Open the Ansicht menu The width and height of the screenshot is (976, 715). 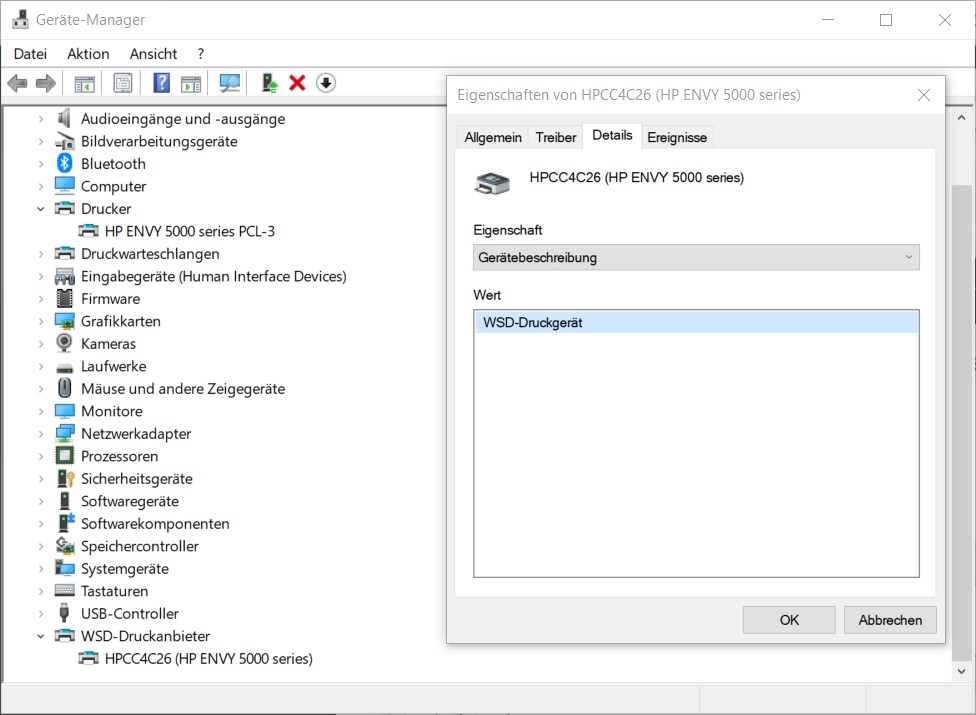153,54
